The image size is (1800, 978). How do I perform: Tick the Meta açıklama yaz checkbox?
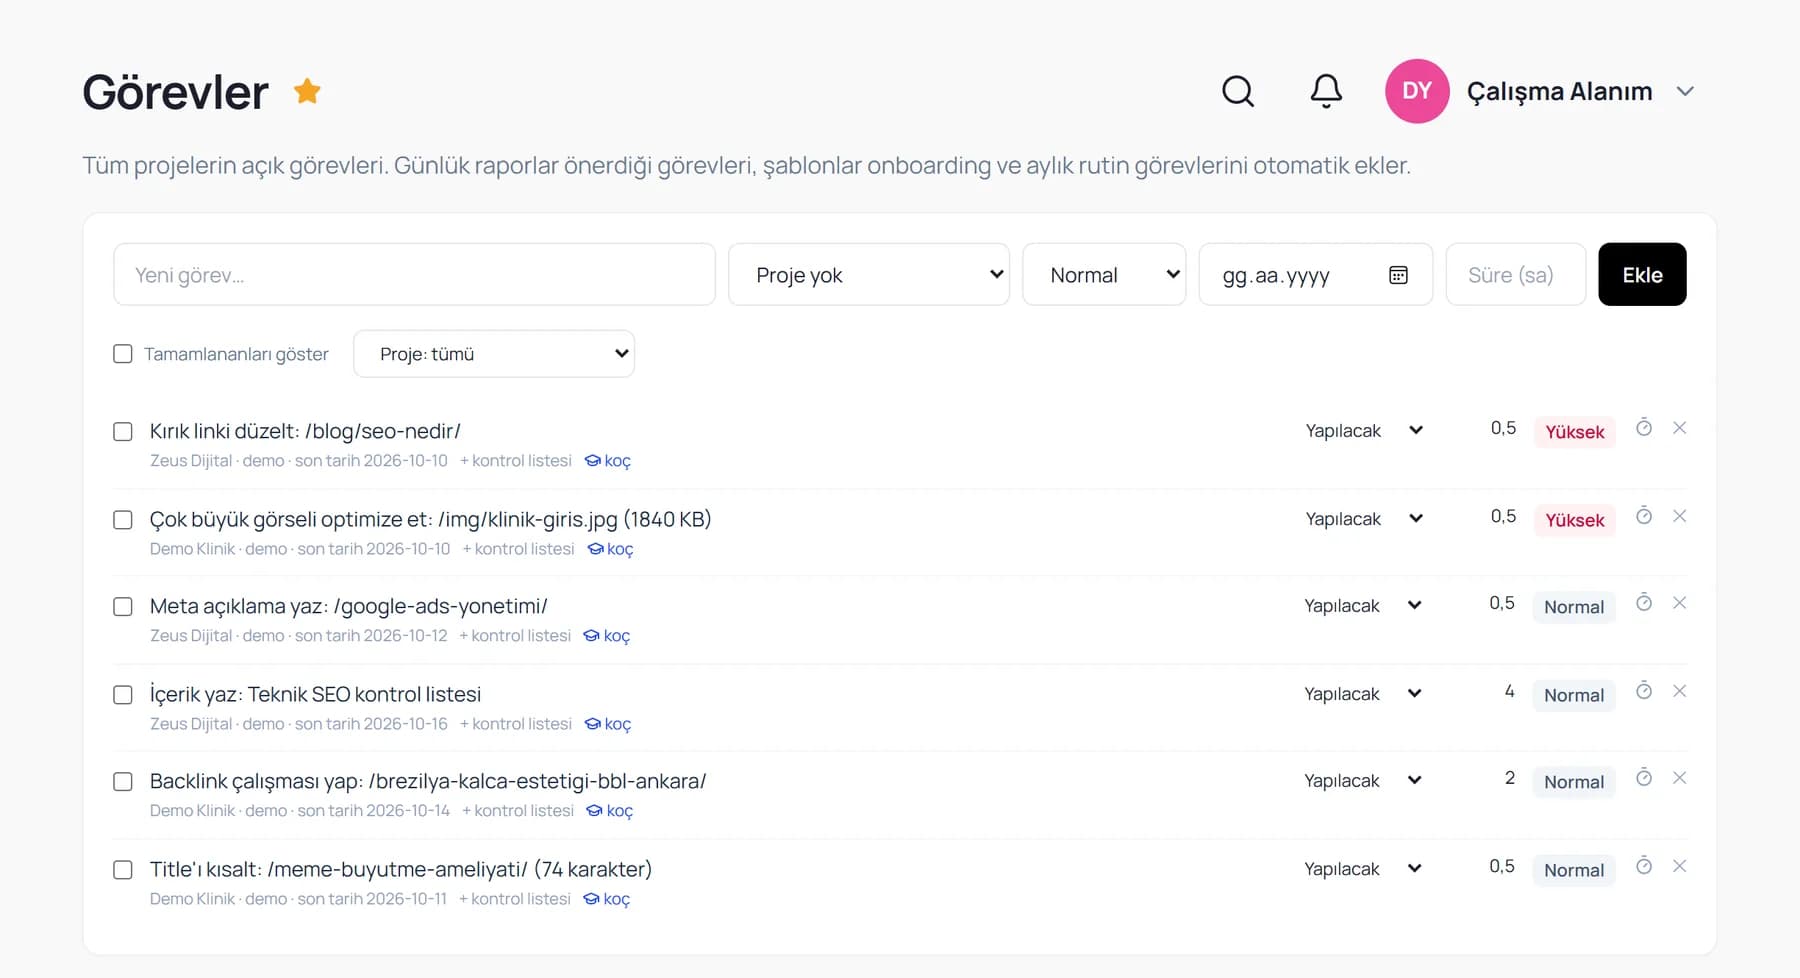[123, 607]
